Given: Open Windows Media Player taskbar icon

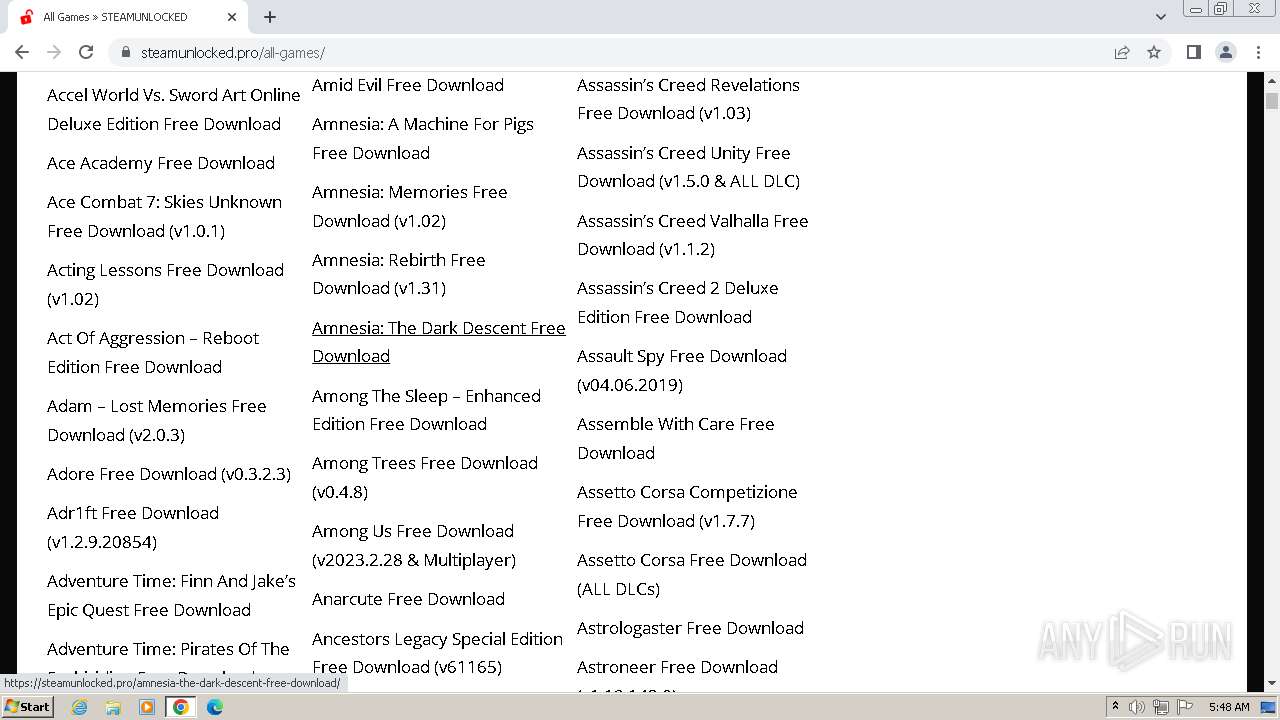Looking at the screenshot, I should (147, 707).
